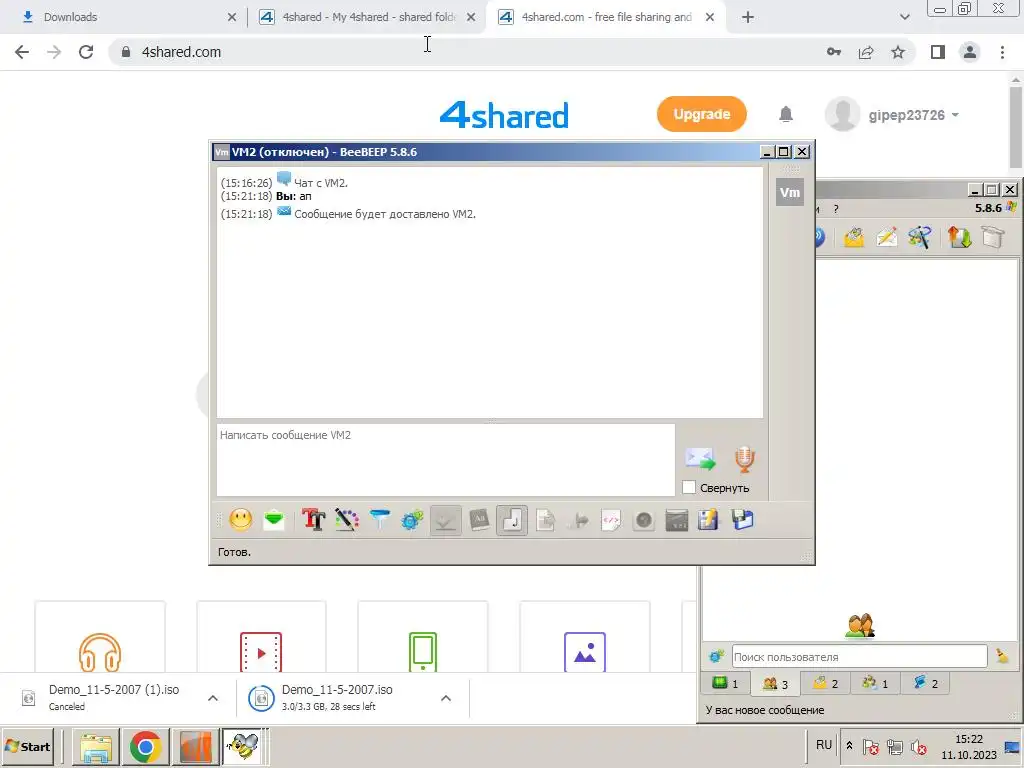
Task: Click the gray forward arrow icon
Action: point(579,520)
